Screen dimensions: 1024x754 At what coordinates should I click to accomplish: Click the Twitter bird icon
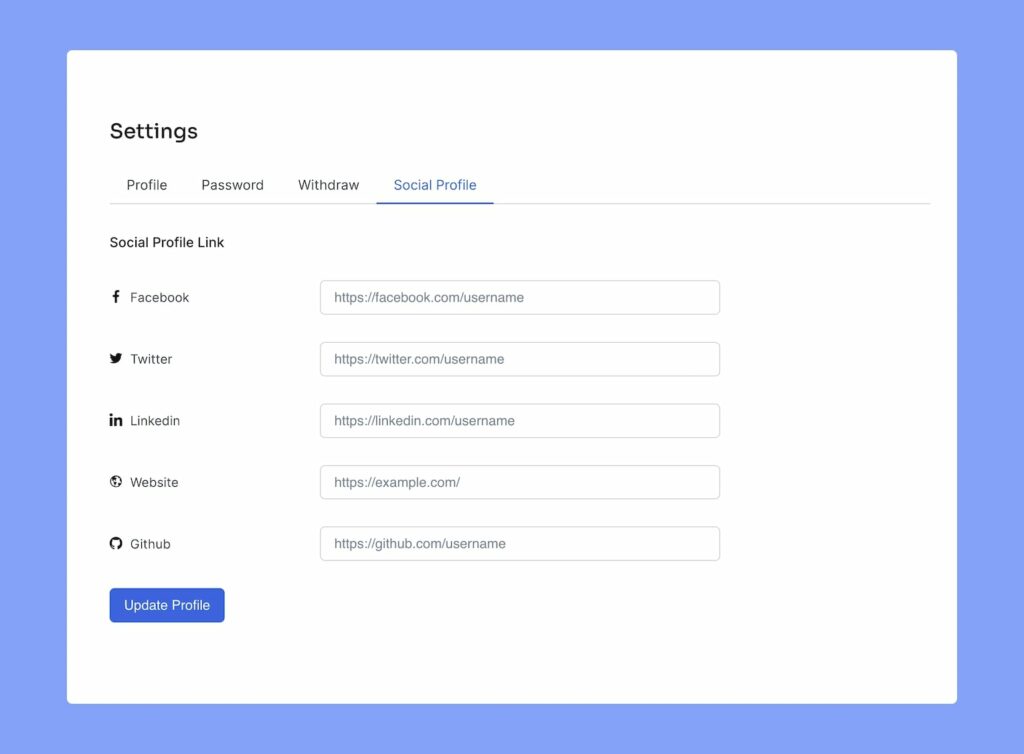(x=116, y=358)
